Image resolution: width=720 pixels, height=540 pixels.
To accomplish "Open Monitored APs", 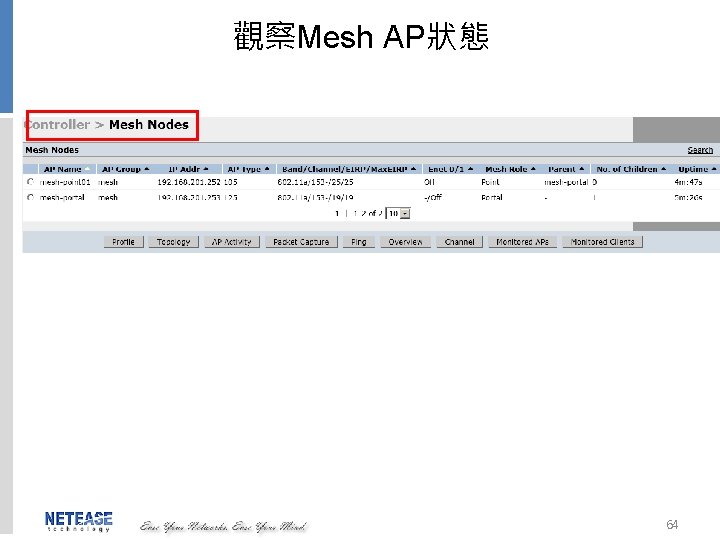I will (x=522, y=242).
